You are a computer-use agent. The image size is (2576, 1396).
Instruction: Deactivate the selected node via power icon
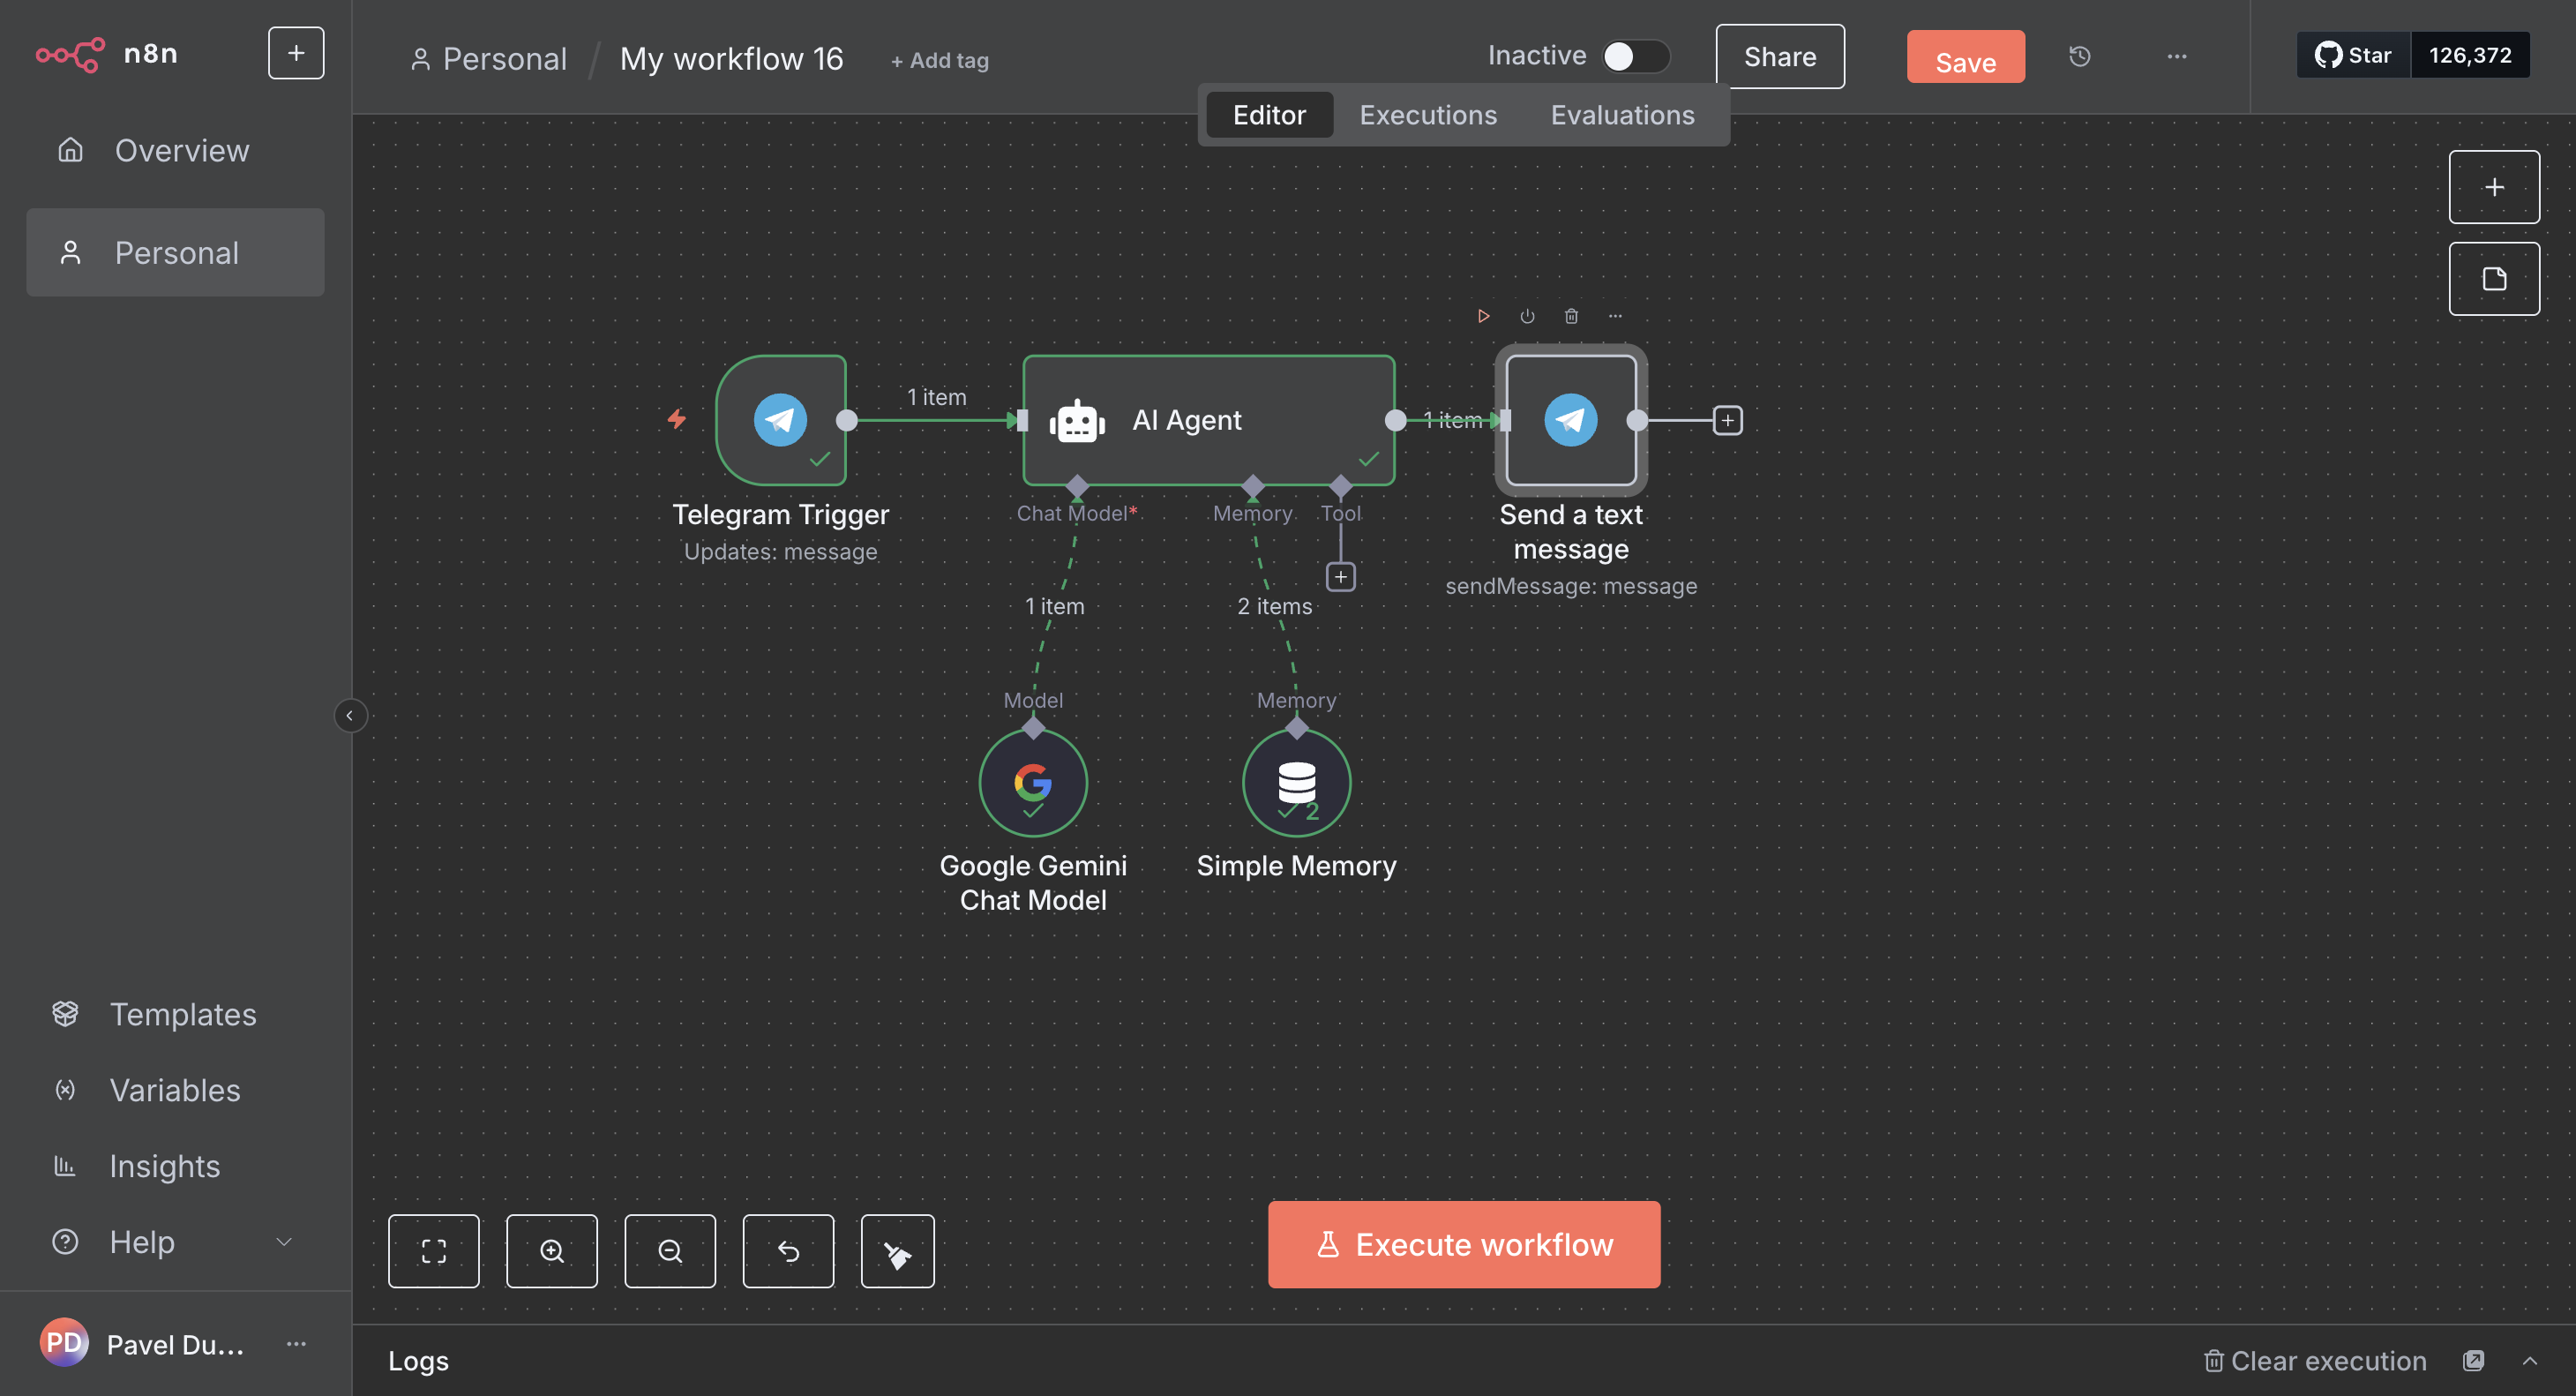(x=1527, y=316)
